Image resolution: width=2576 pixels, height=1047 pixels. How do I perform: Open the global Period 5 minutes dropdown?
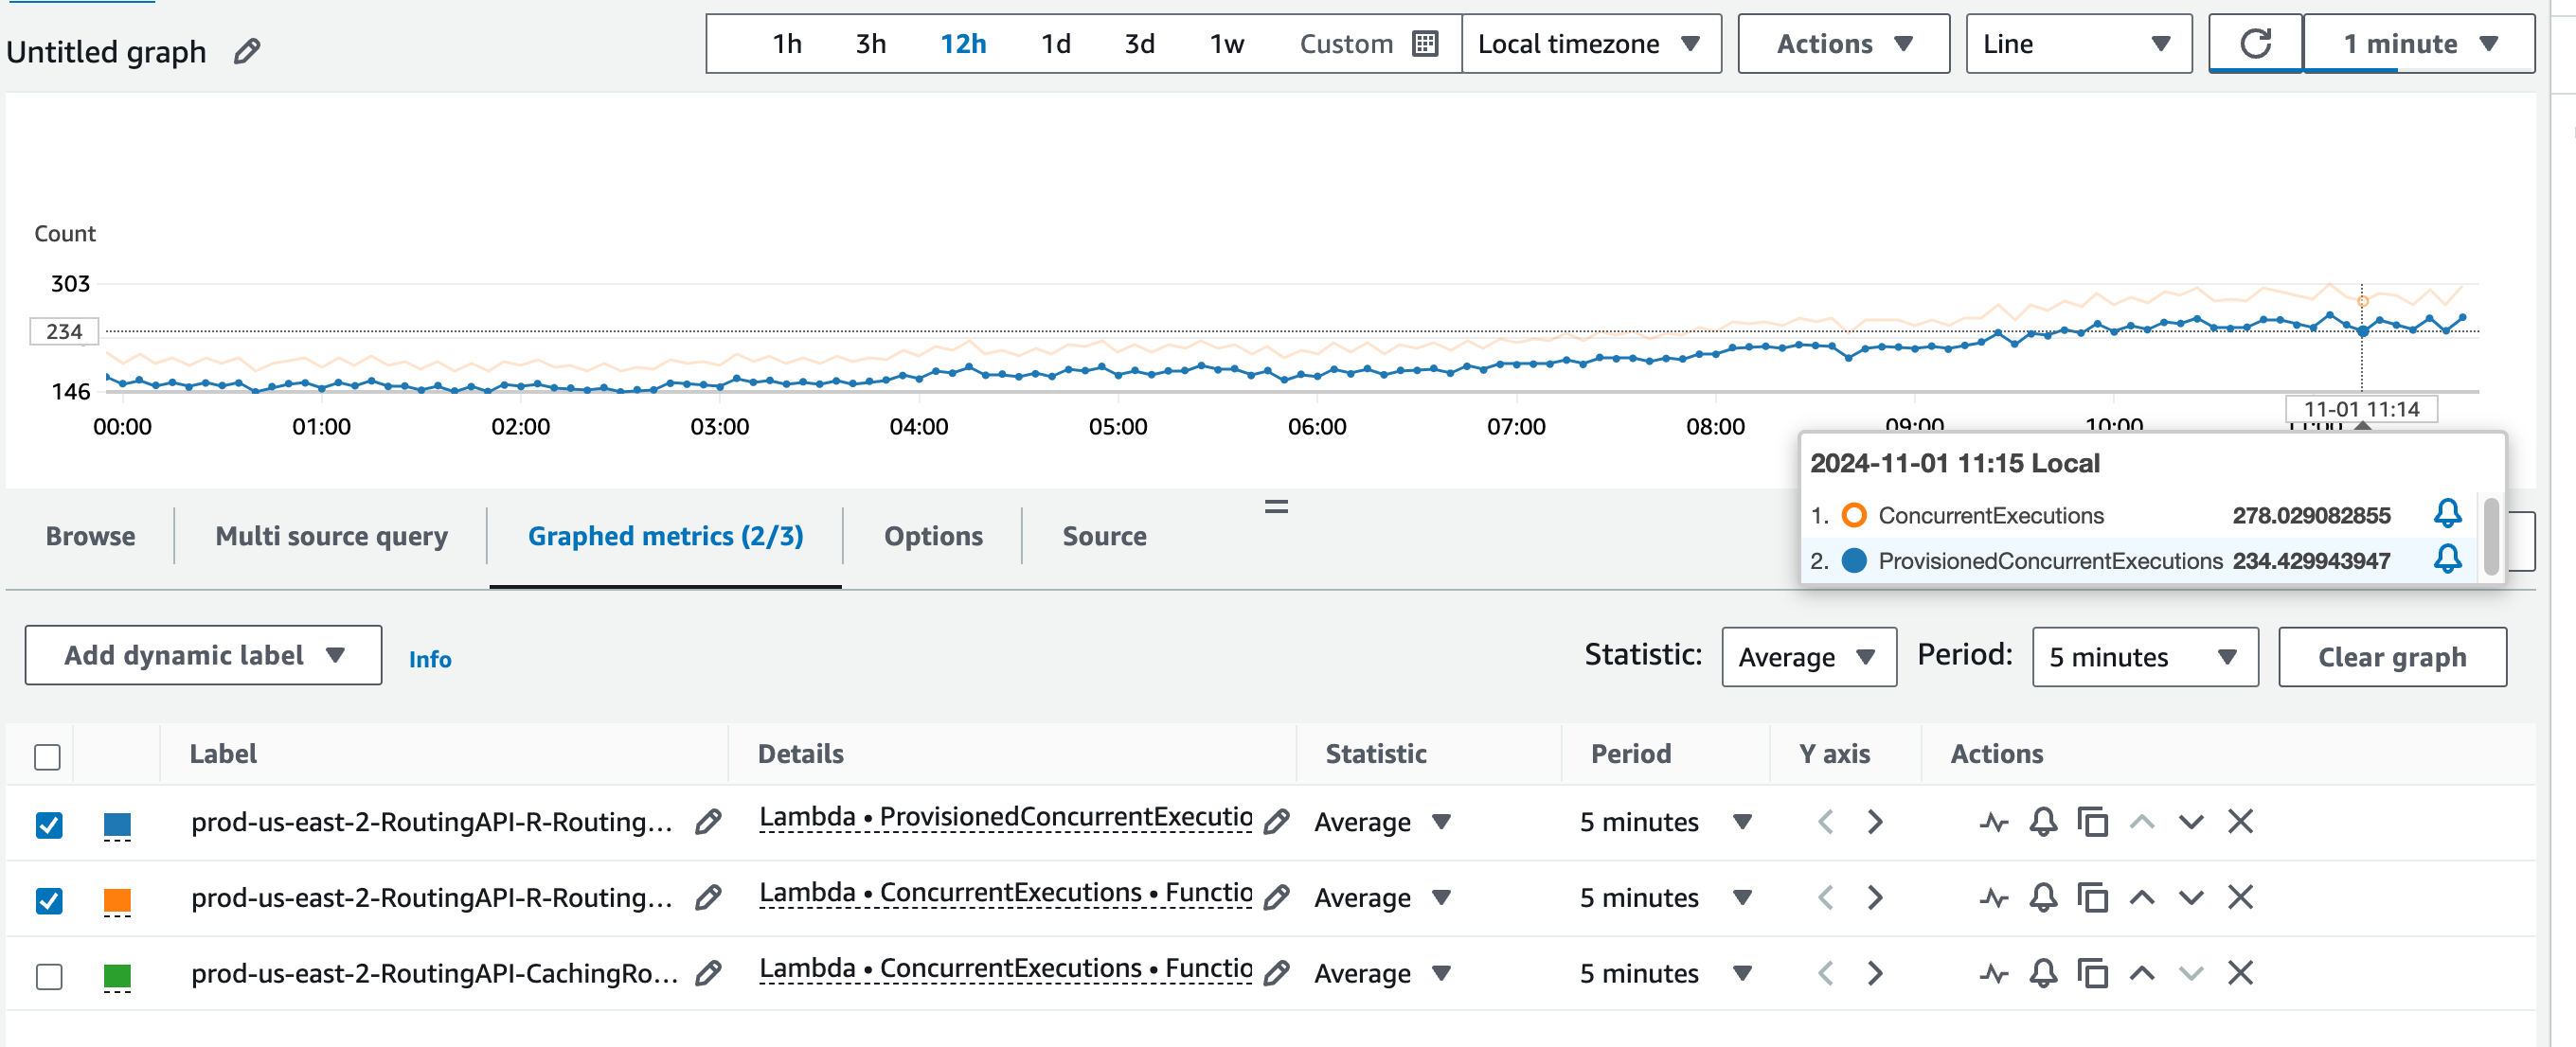coord(2144,657)
